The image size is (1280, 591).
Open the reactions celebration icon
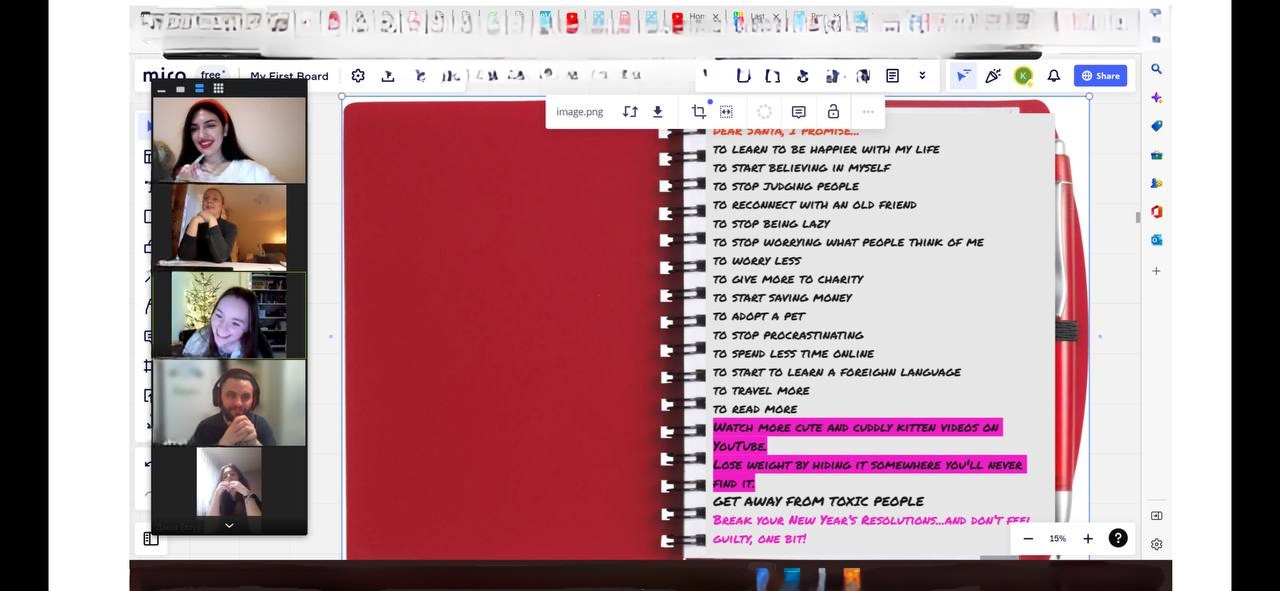click(x=993, y=76)
